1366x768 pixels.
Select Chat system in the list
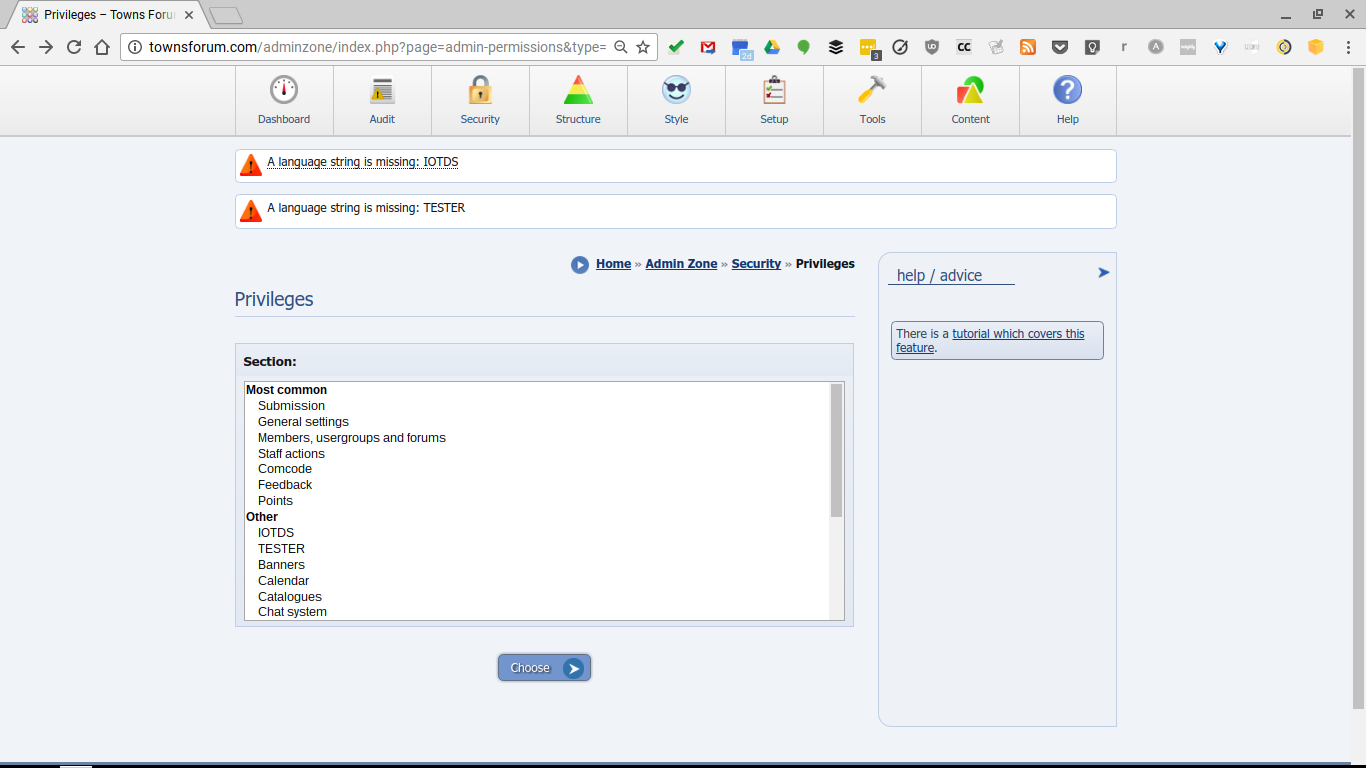pyautogui.click(x=292, y=612)
